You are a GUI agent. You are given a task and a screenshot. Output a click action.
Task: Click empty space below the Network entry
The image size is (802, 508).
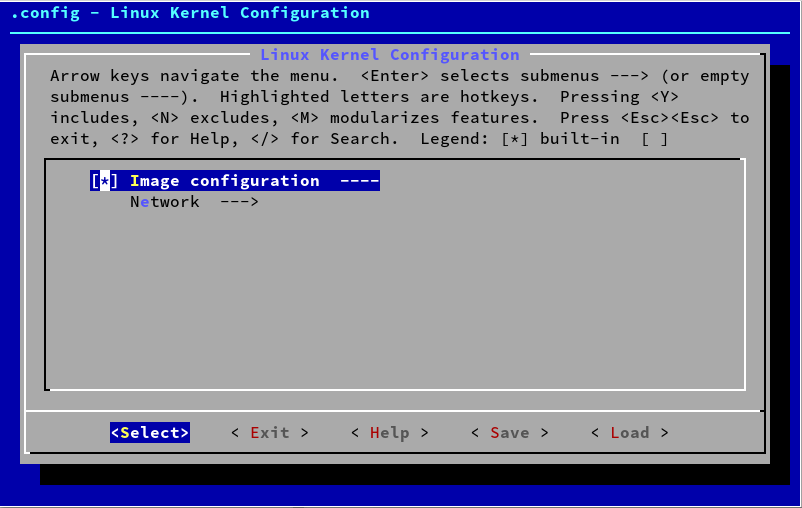point(394,300)
